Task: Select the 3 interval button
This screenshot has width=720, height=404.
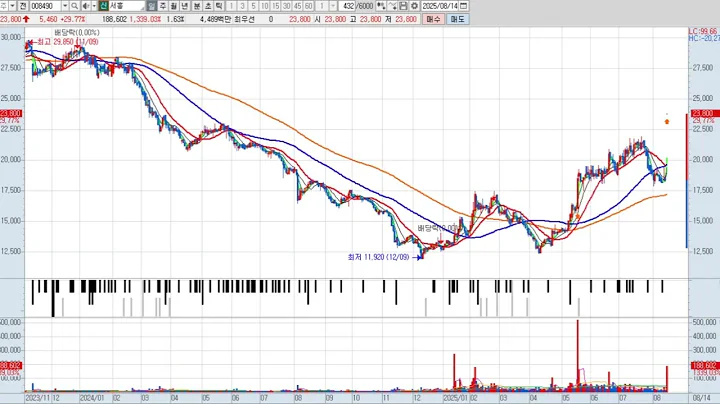Action: tap(242, 6)
